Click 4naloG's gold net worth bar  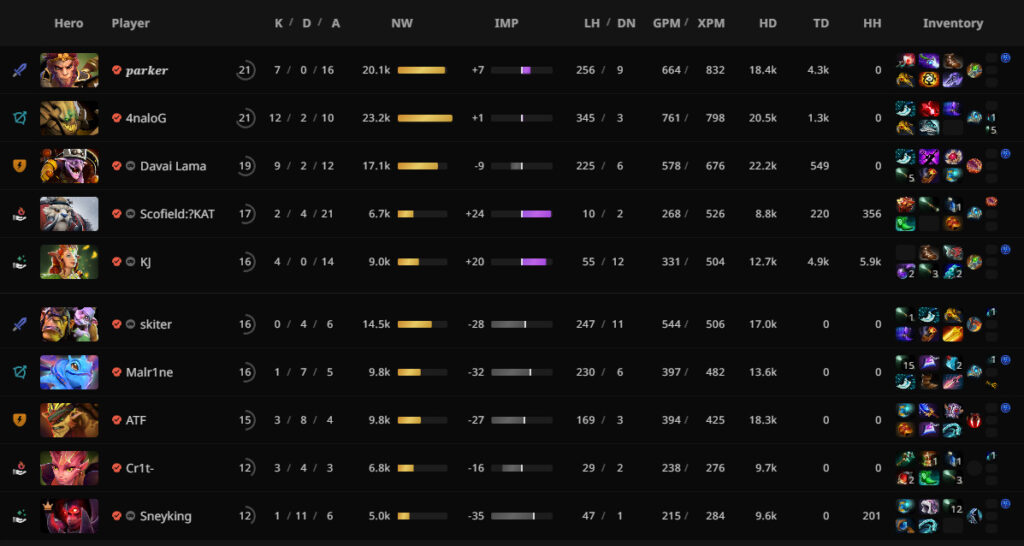pos(424,118)
